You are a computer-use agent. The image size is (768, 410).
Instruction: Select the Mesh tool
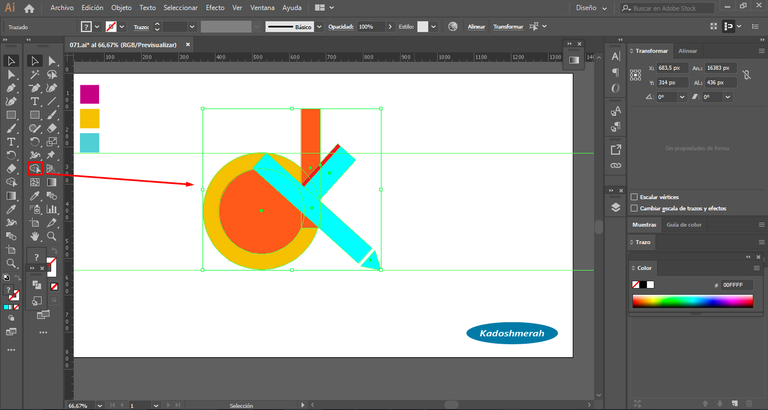point(35,182)
